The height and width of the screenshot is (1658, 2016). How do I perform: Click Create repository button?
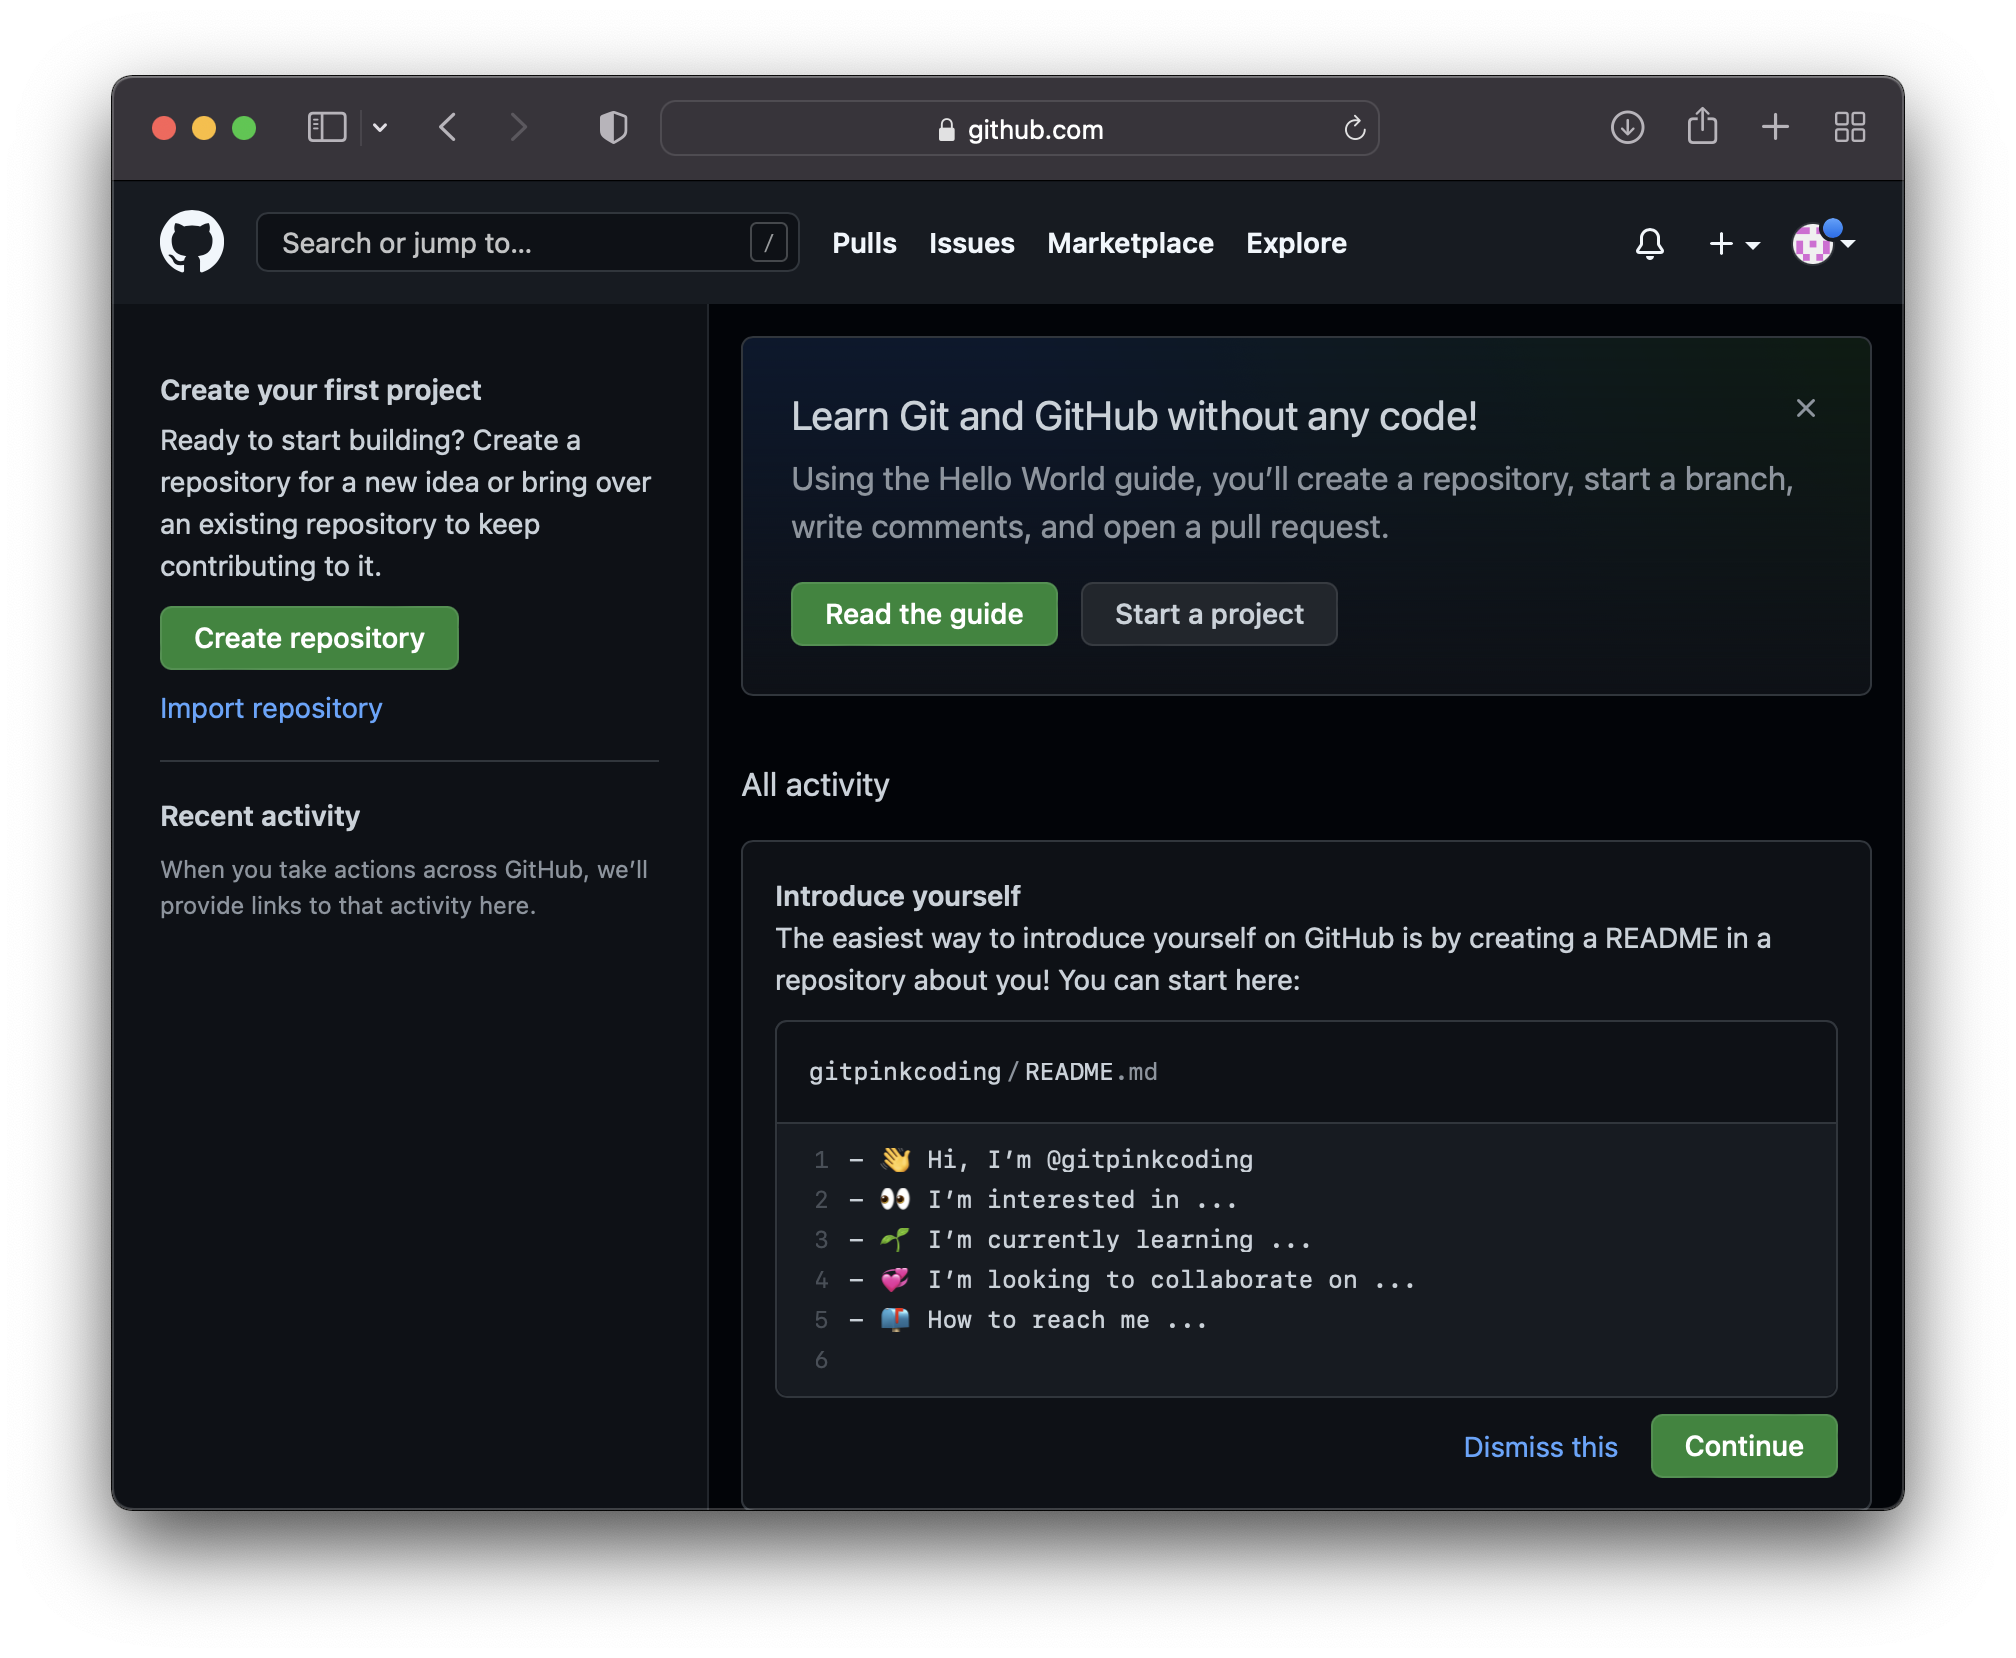(x=309, y=638)
